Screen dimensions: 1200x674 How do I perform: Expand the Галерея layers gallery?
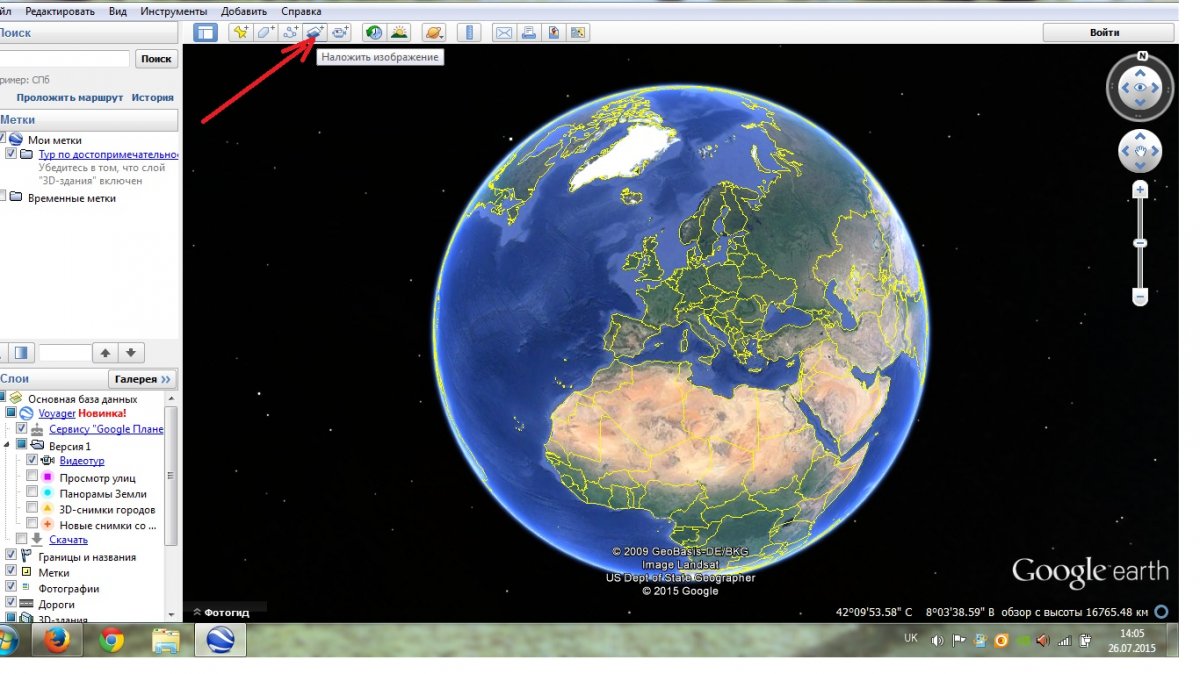[x=143, y=379]
